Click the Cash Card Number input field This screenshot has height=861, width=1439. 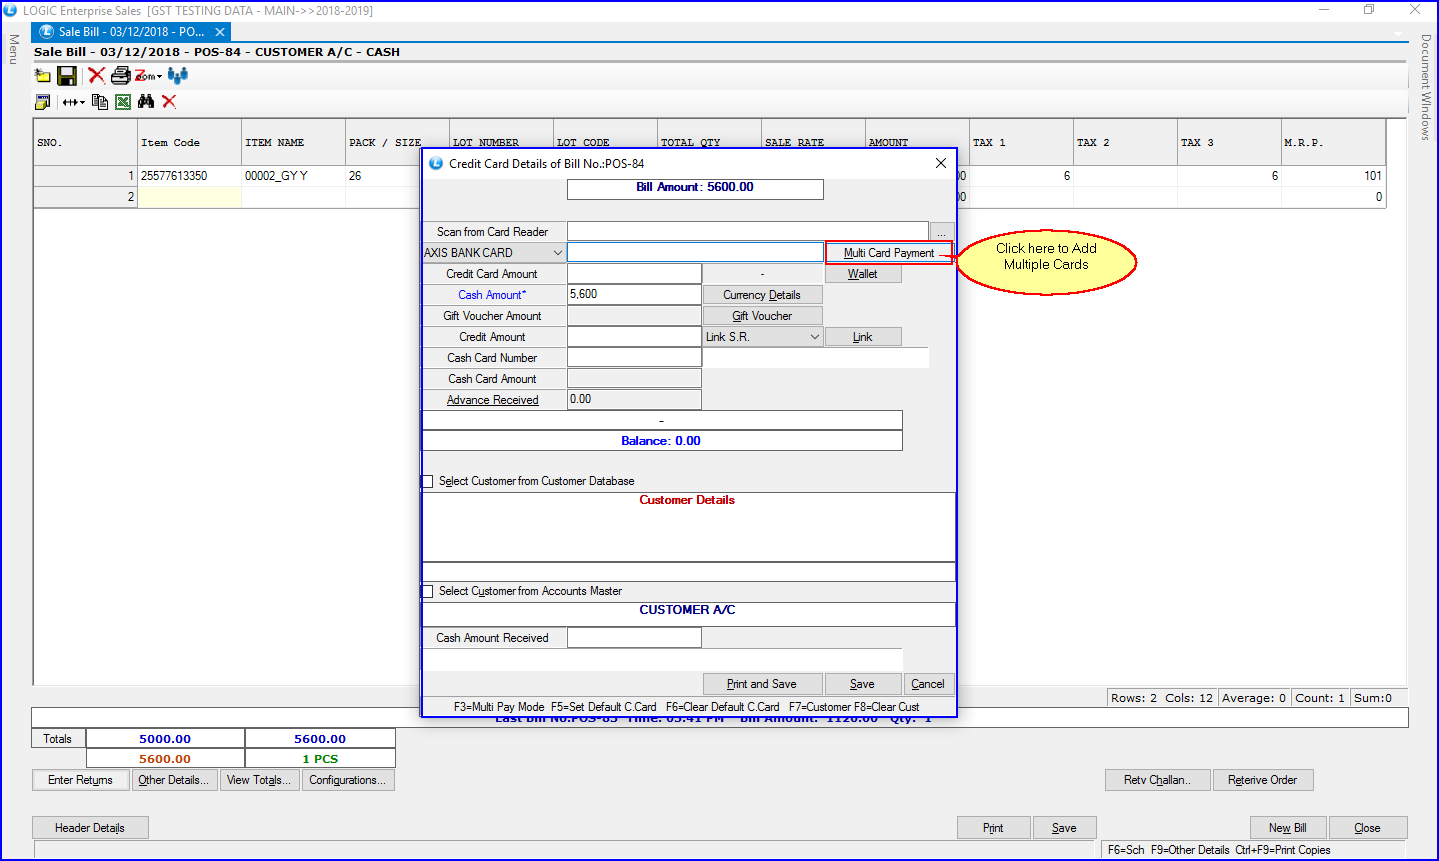[x=634, y=358]
